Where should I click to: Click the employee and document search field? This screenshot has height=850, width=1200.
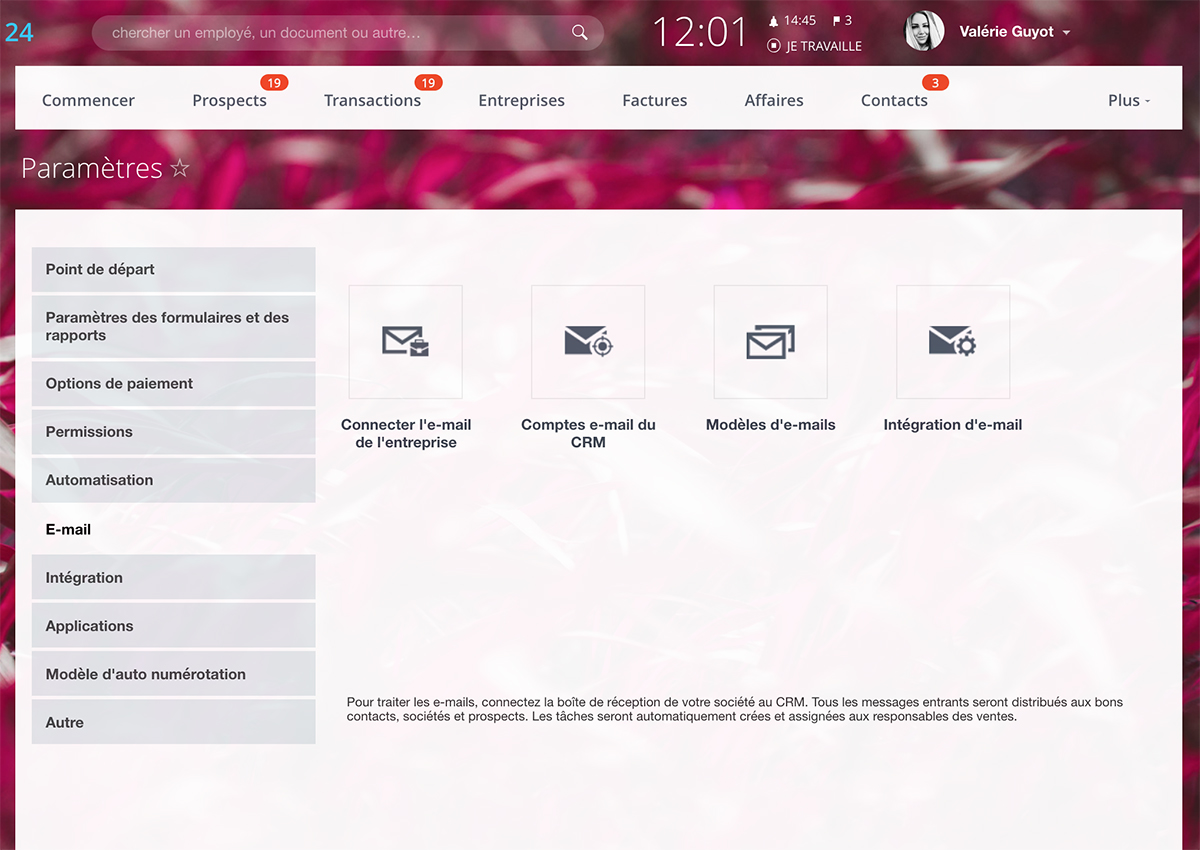coord(335,33)
